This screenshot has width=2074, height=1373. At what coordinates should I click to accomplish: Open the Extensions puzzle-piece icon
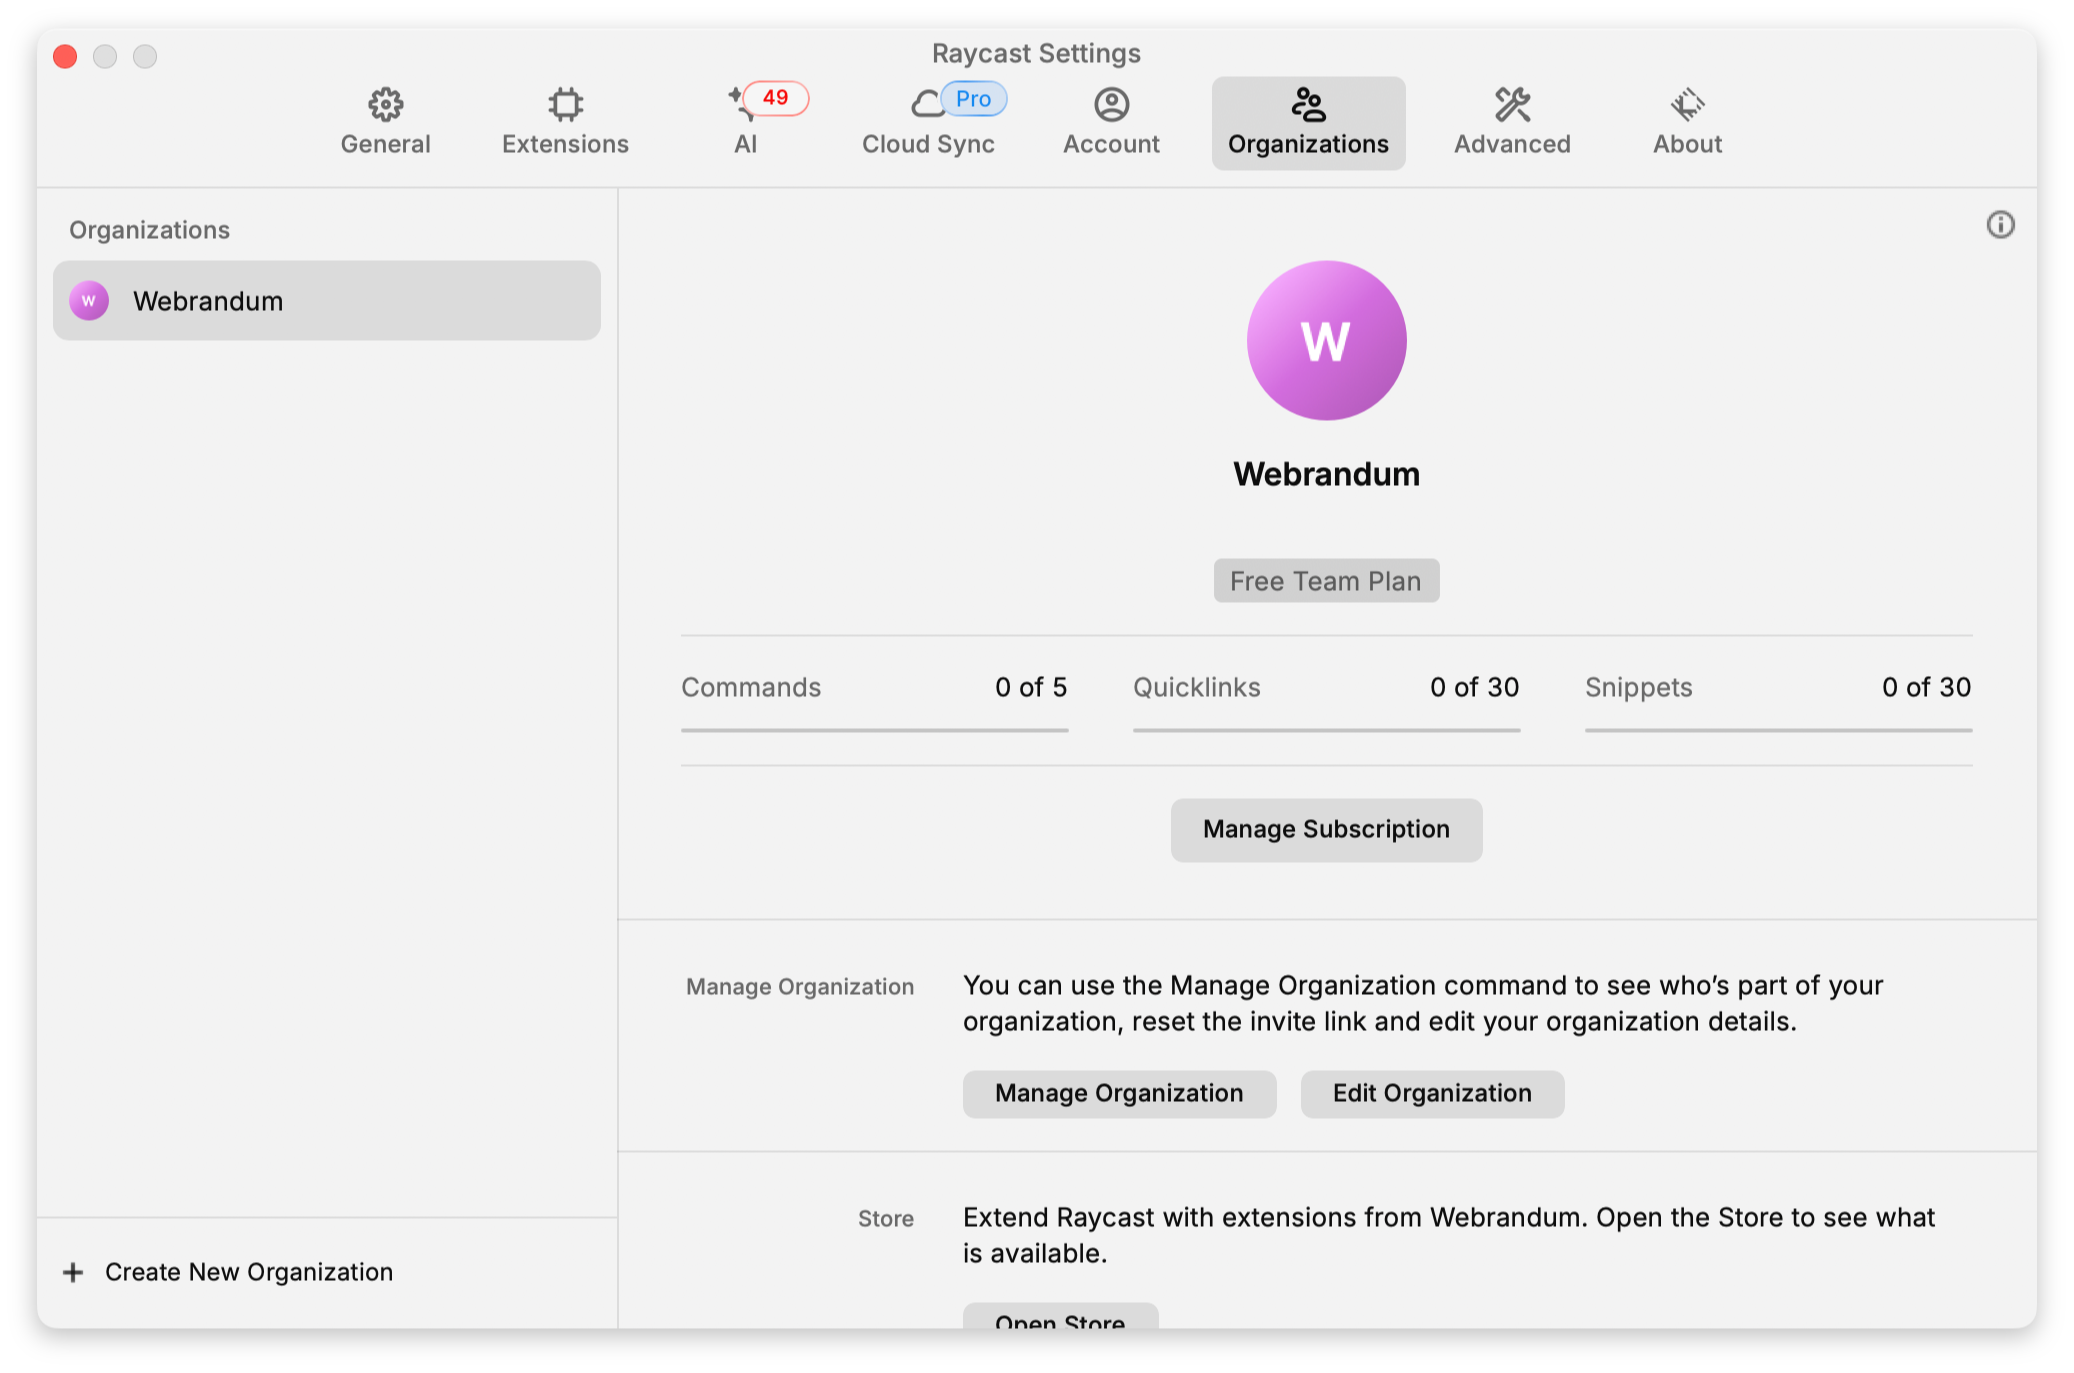(565, 104)
